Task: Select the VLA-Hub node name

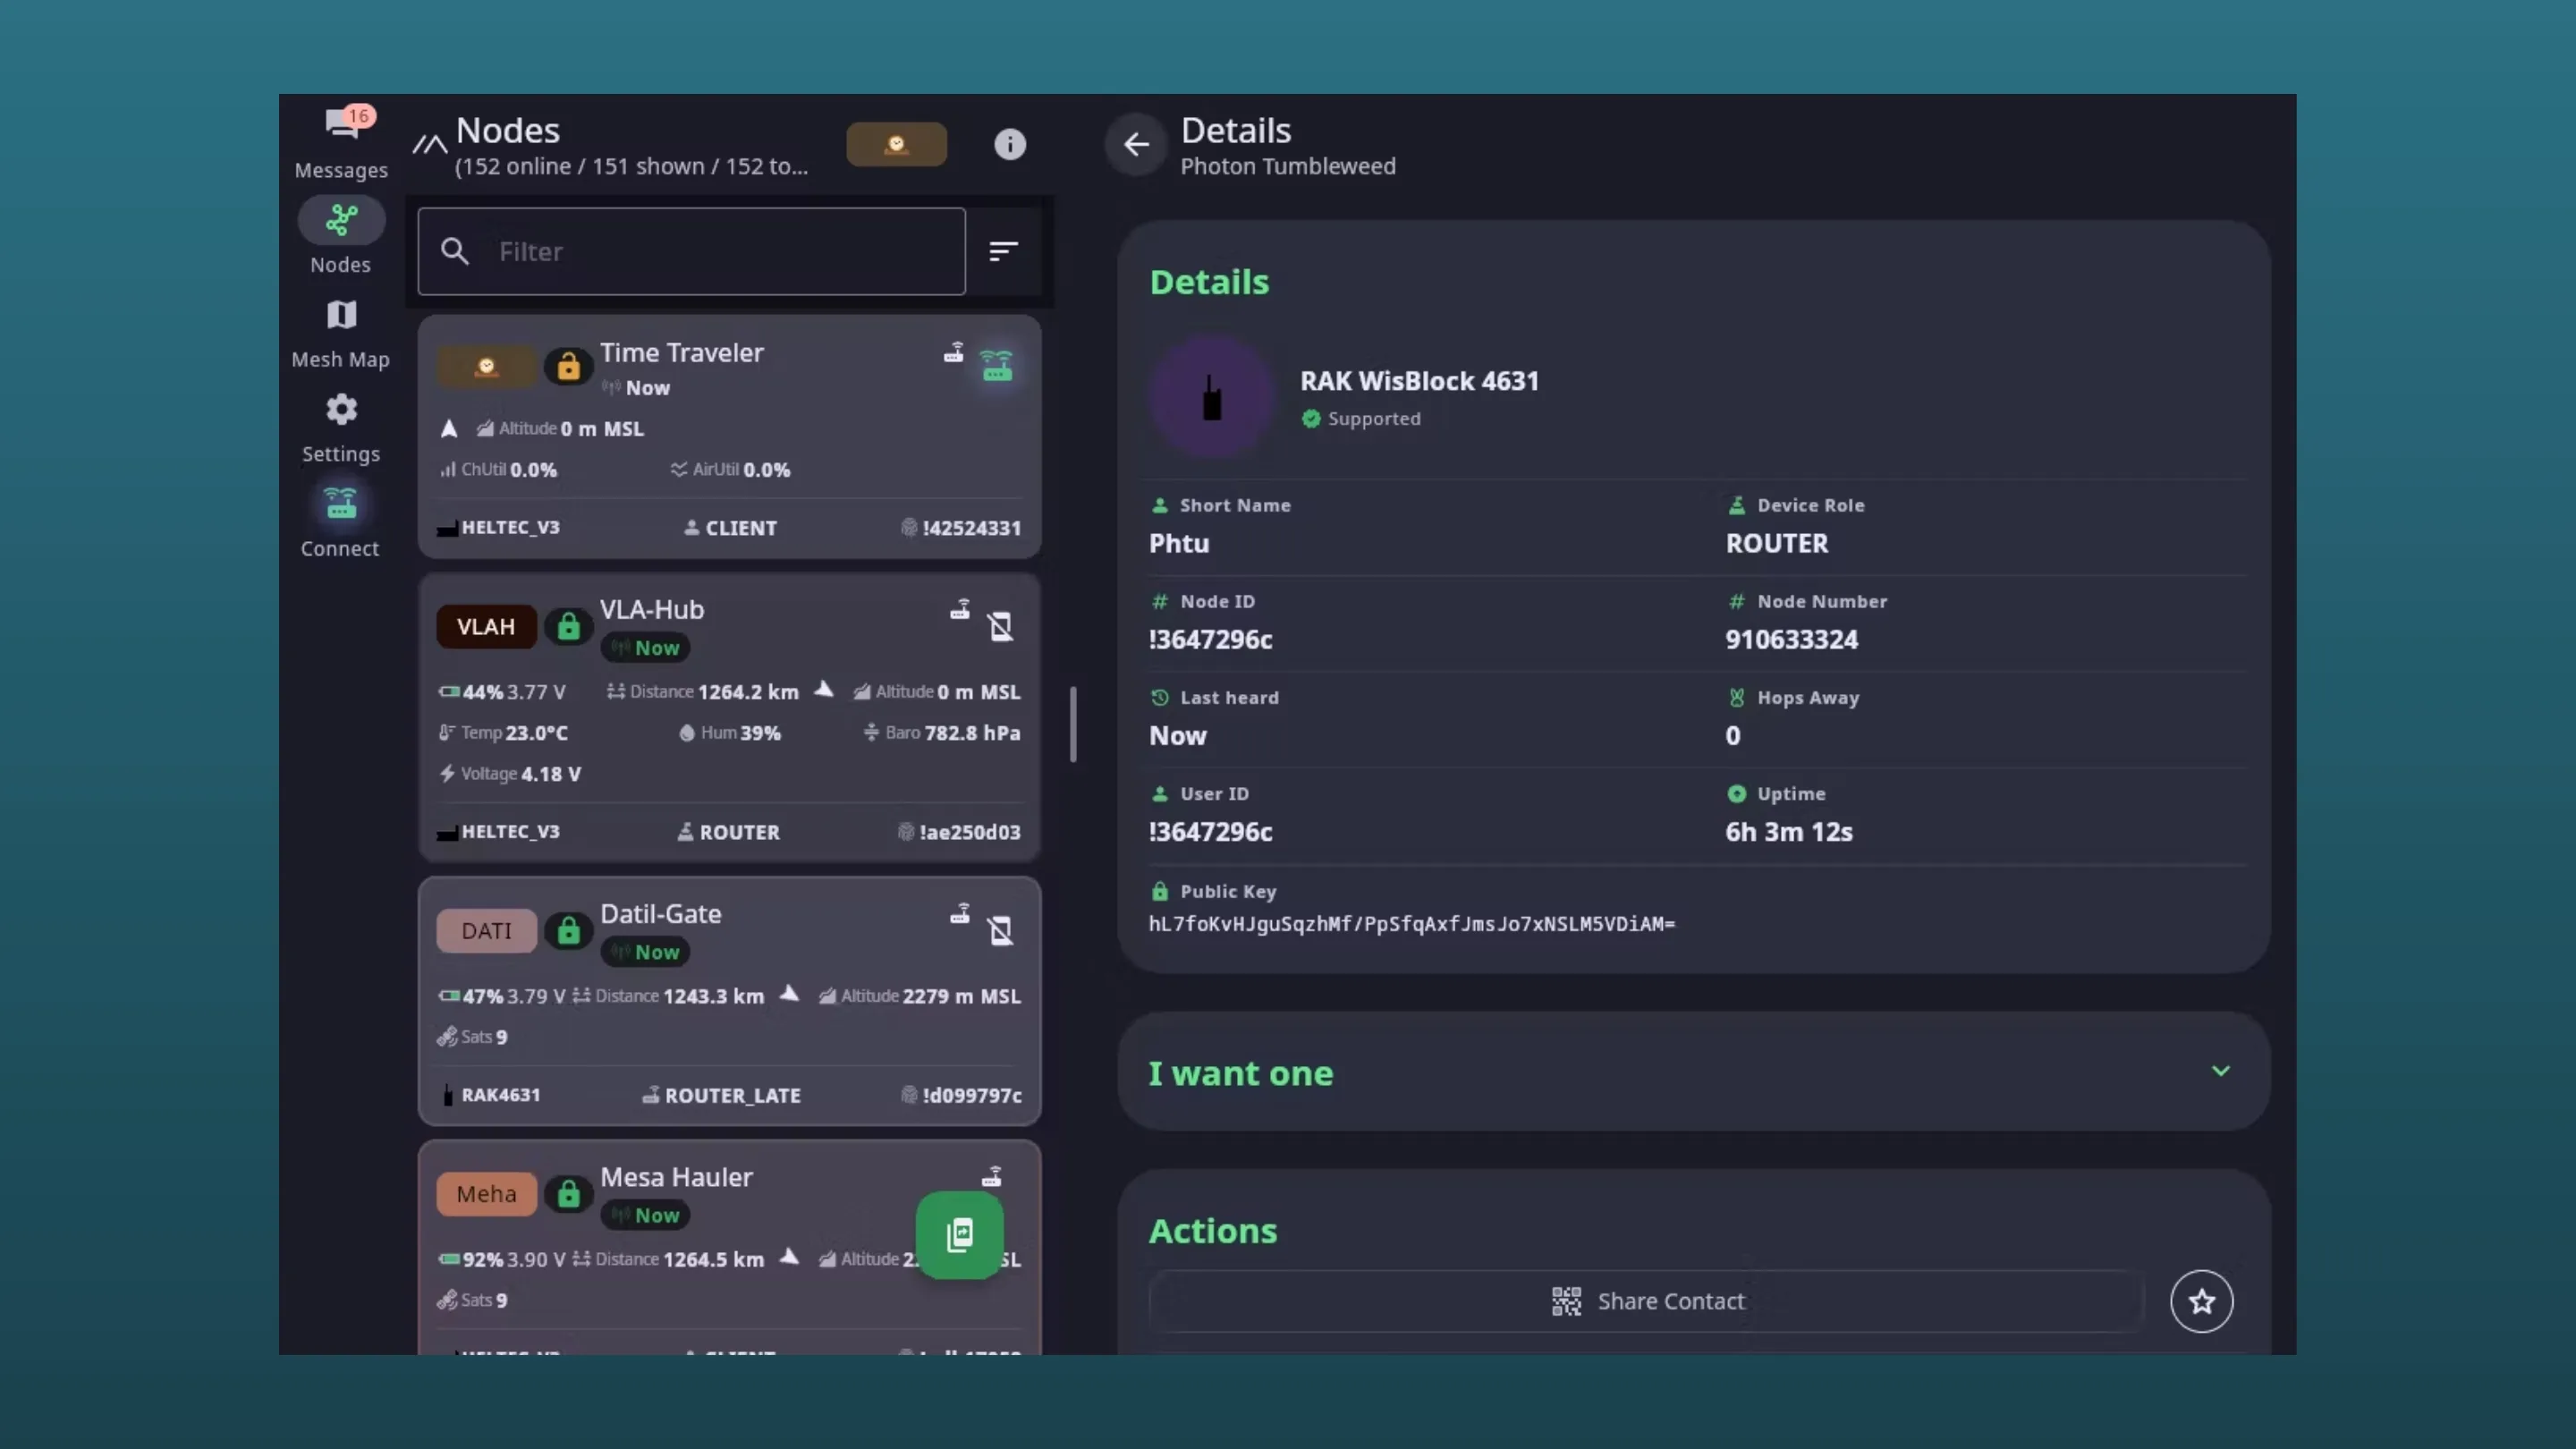Action: (652, 610)
